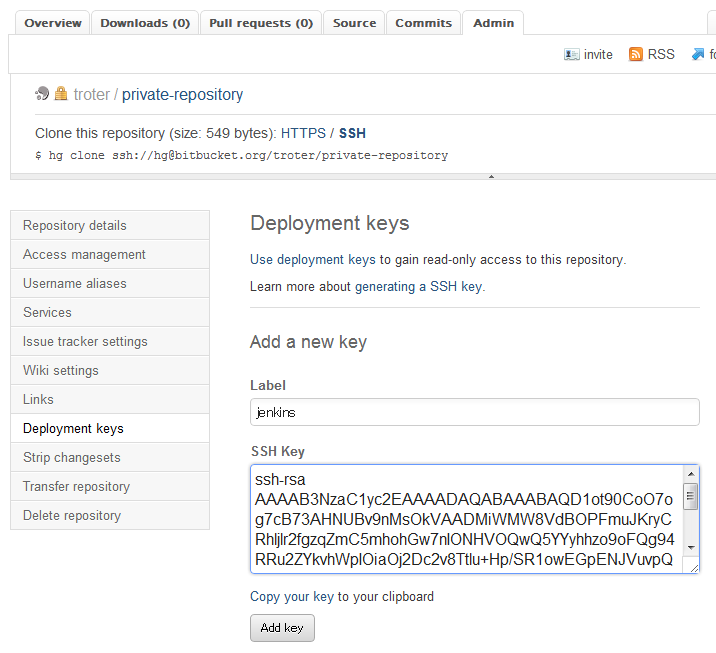Select the SSH clone option
The height and width of the screenshot is (653, 716).
point(352,133)
